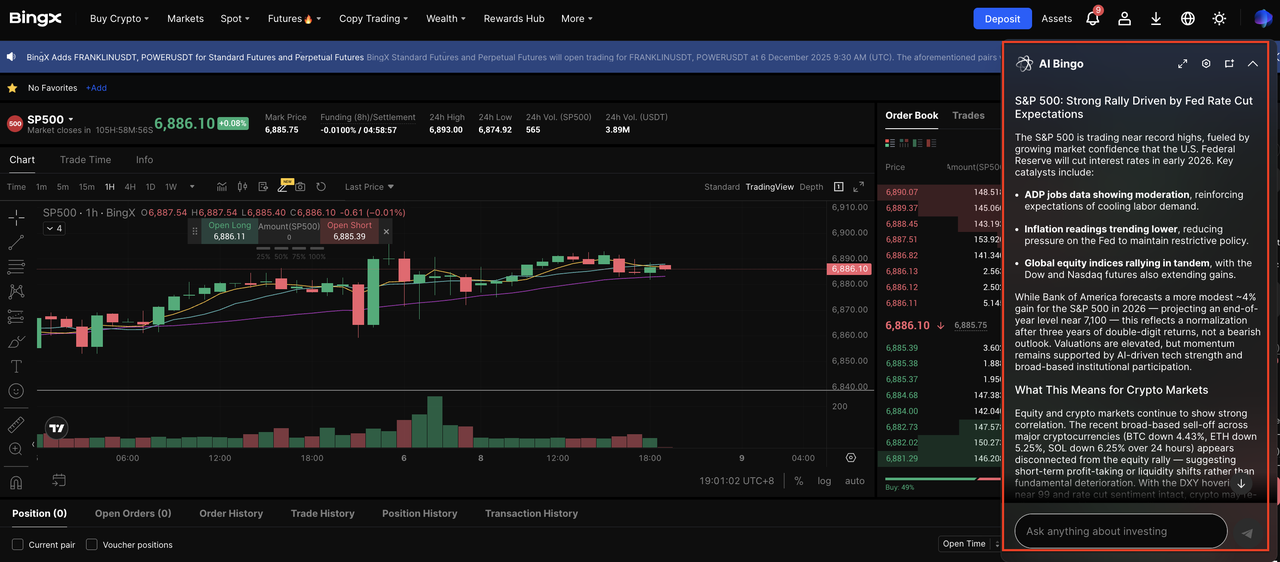Toggle the log scale on chart

(x=824, y=481)
